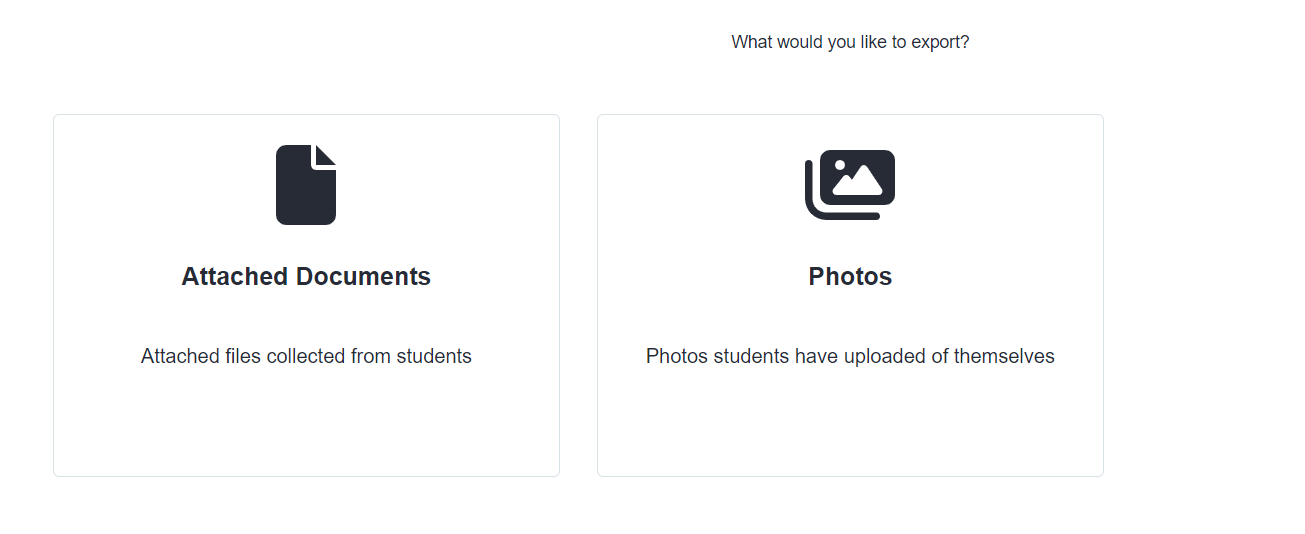Image resolution: width=1305 pixels, height=534 pixels.
Task: Click blank area between the Photos title and its description
Action: (850, 318)
